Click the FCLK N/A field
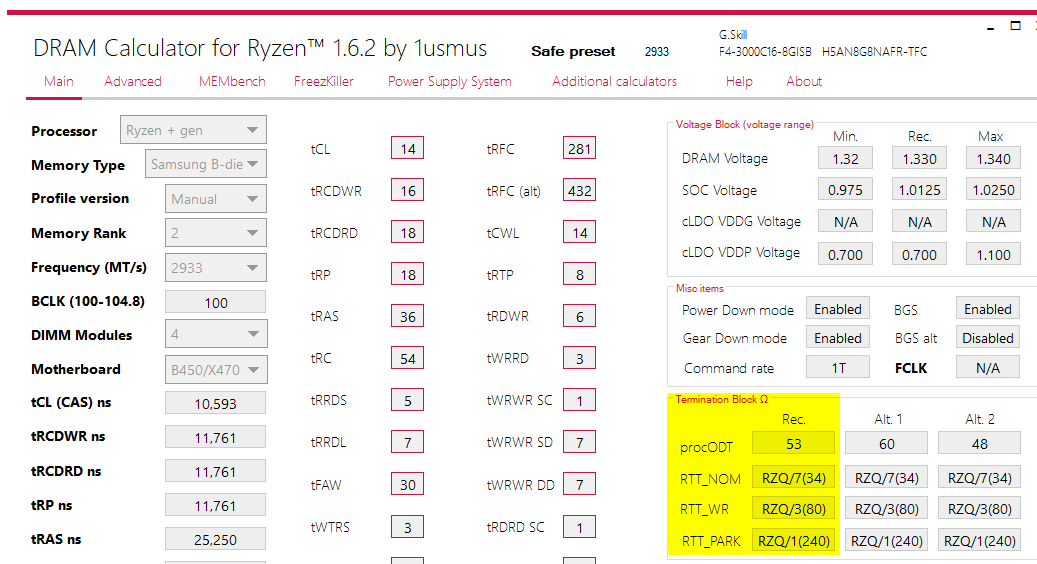Viewport: 1037px width, 564px height. click(x=987, y=368)
